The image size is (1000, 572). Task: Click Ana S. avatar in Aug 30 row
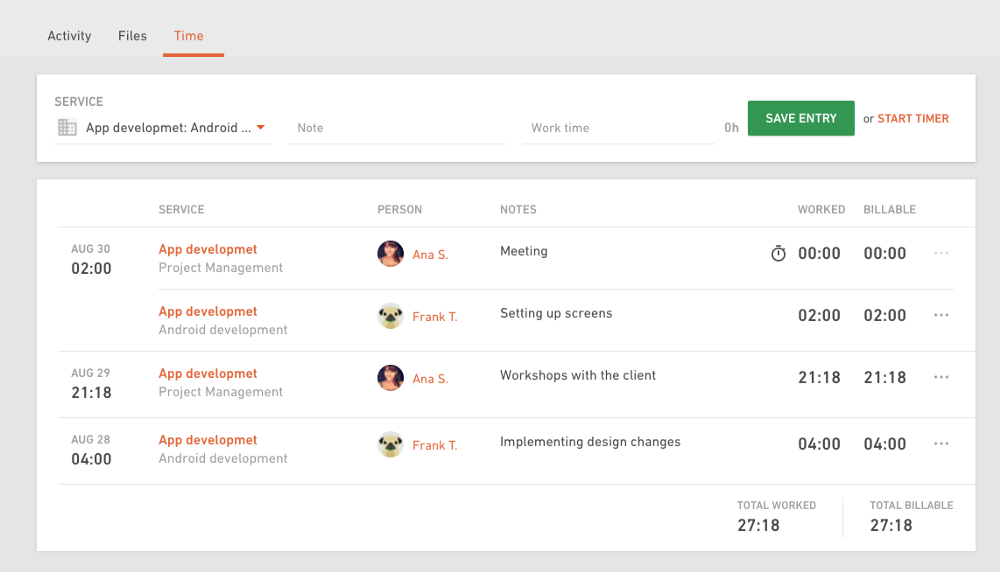pos(390,253)
